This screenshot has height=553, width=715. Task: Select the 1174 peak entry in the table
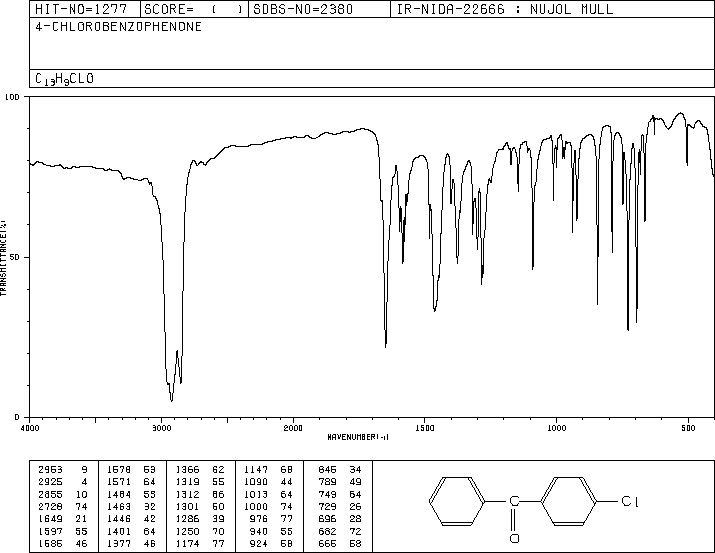pos(200,543)
